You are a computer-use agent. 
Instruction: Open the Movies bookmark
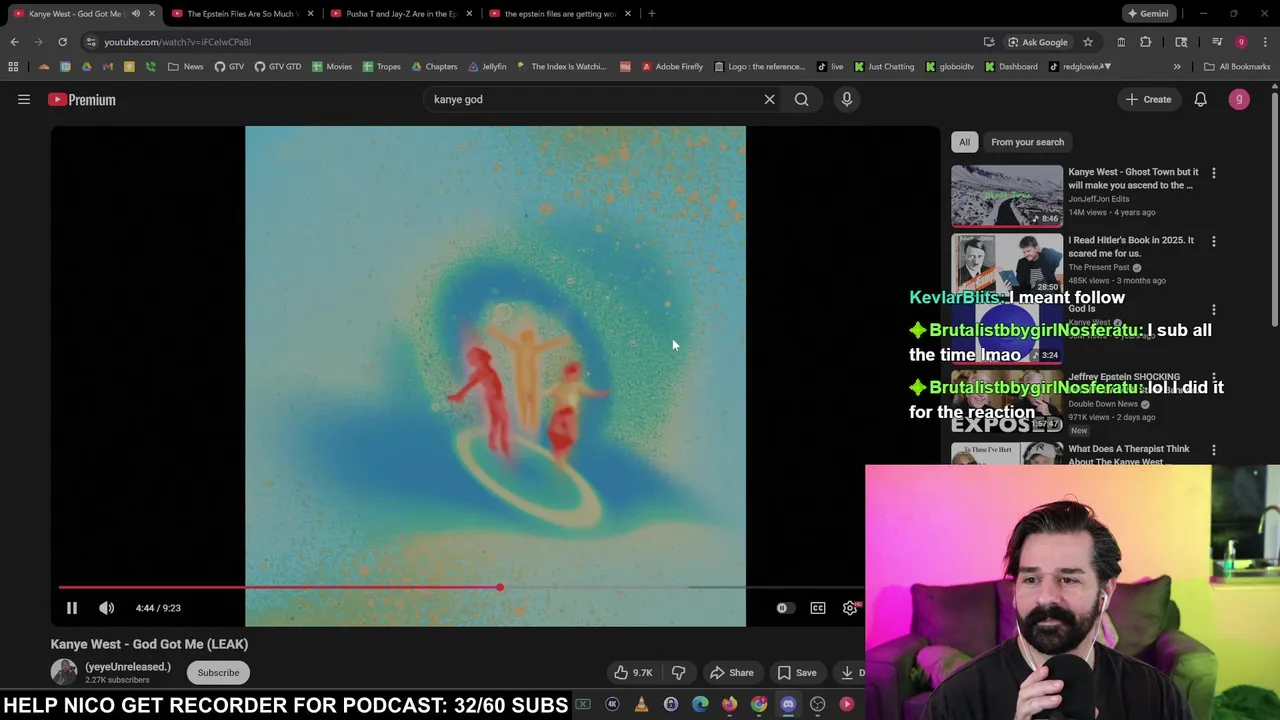tap(331, 67)
